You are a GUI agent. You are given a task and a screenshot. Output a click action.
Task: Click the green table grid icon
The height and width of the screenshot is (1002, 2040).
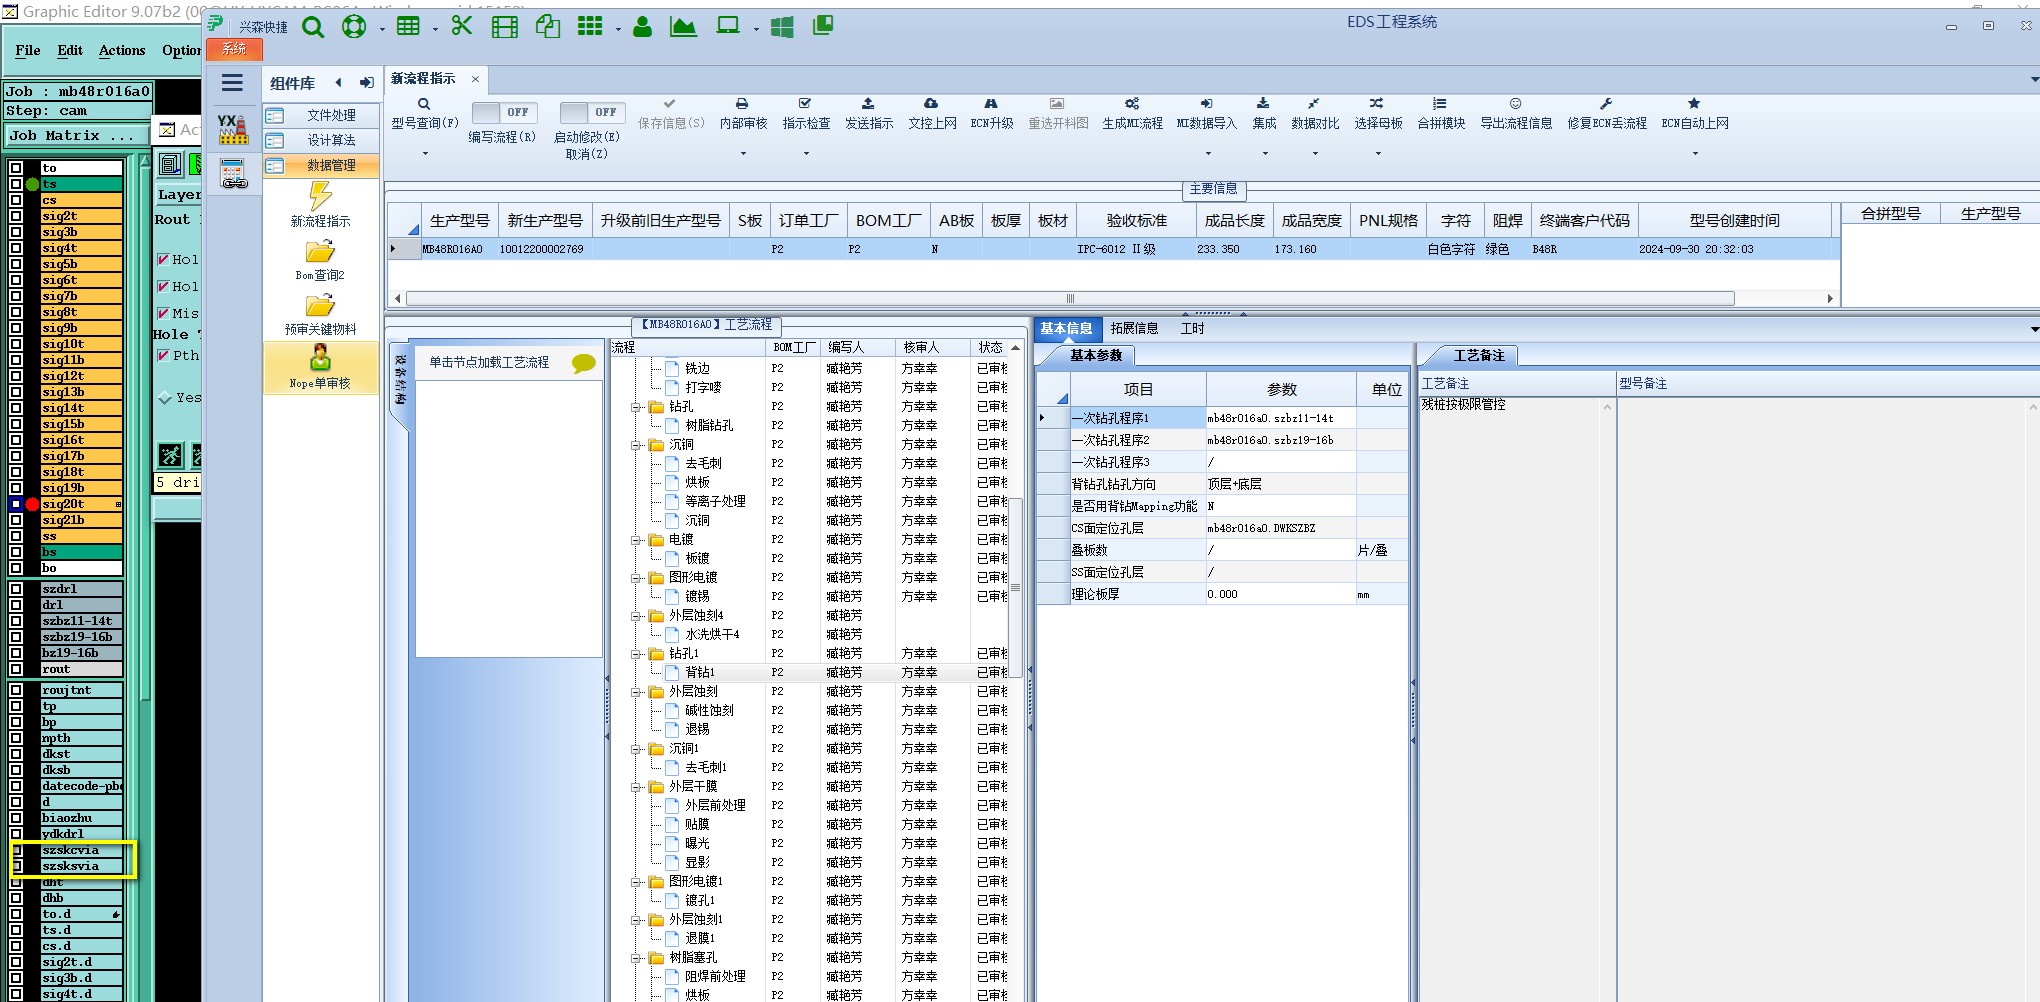(x=408, y=26)
